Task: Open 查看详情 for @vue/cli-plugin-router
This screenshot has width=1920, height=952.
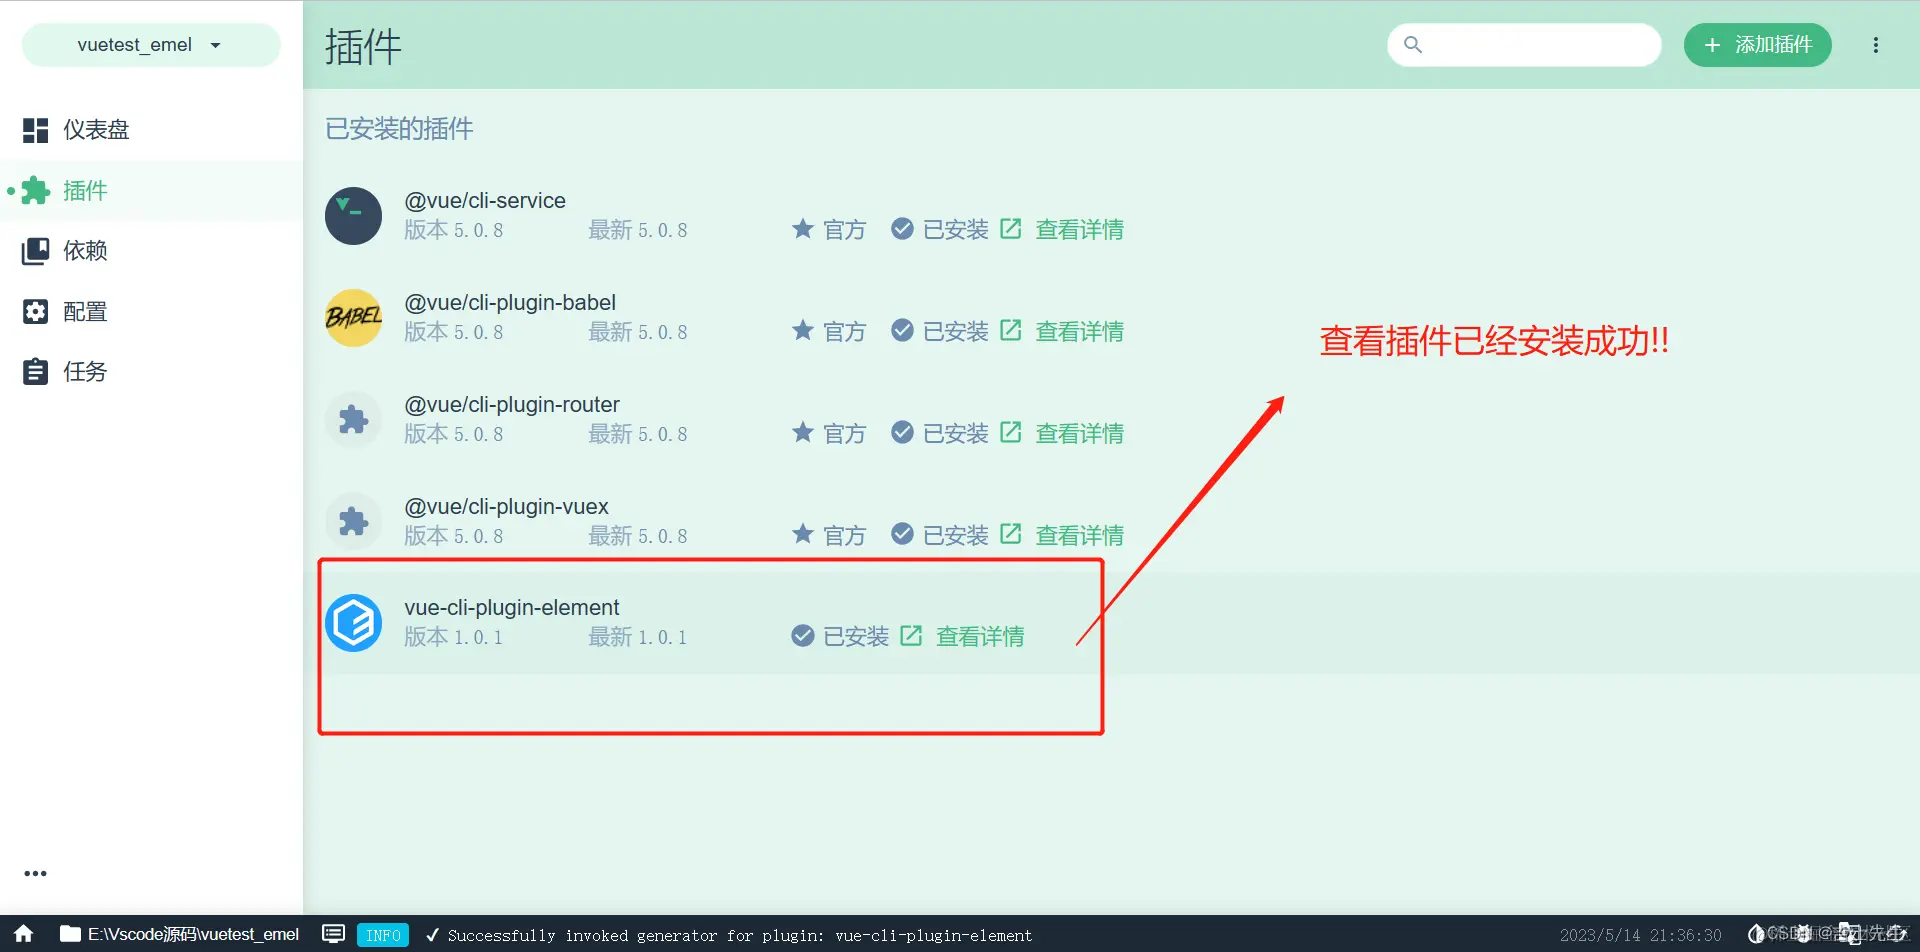Action: click(x=1079, y=434)
